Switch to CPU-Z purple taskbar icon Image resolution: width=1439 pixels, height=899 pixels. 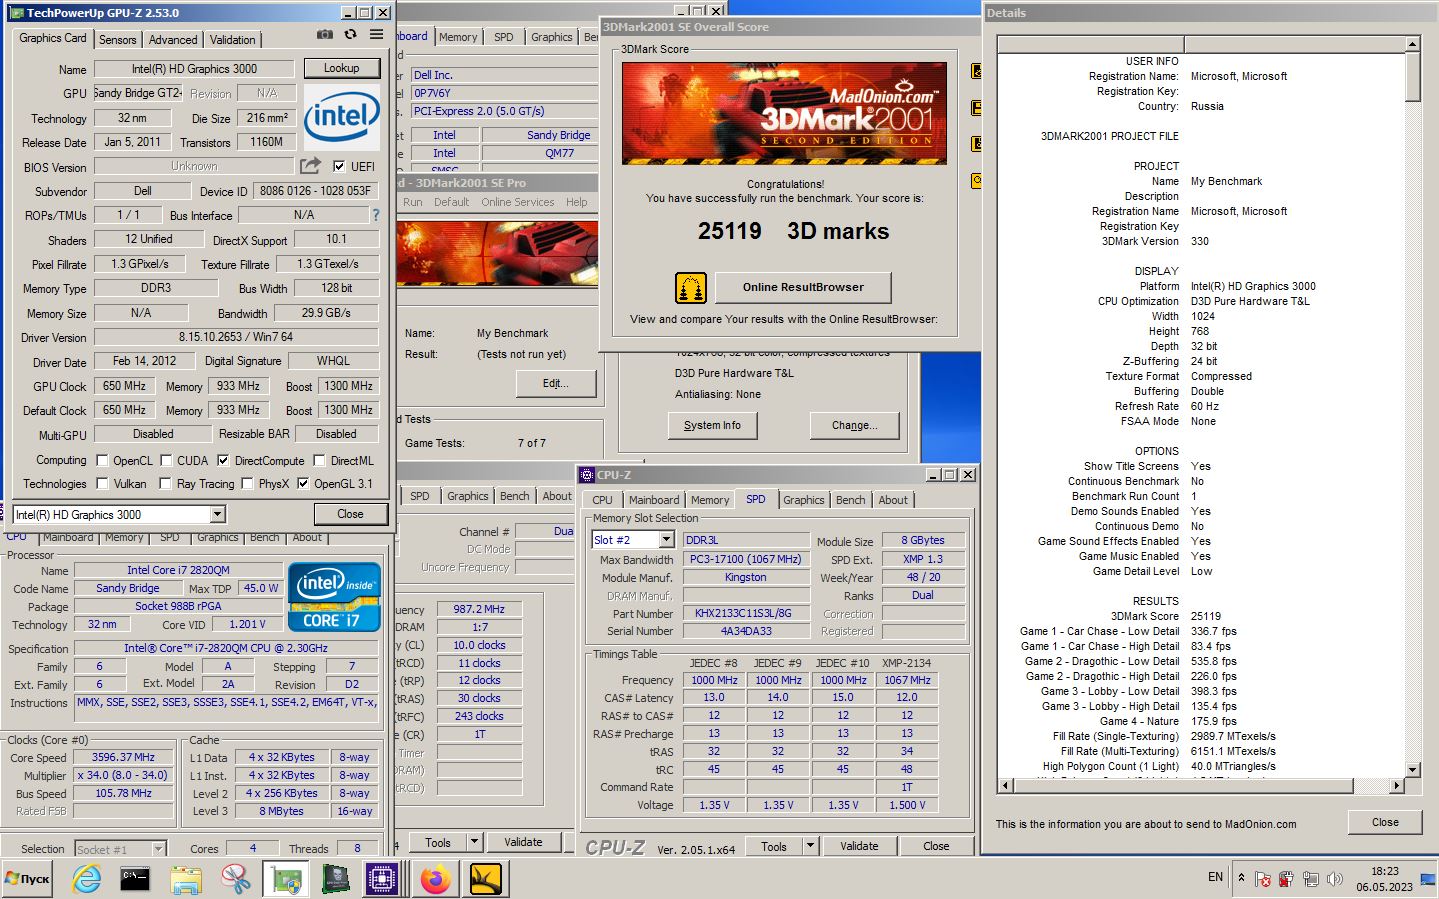coord(383,879)
